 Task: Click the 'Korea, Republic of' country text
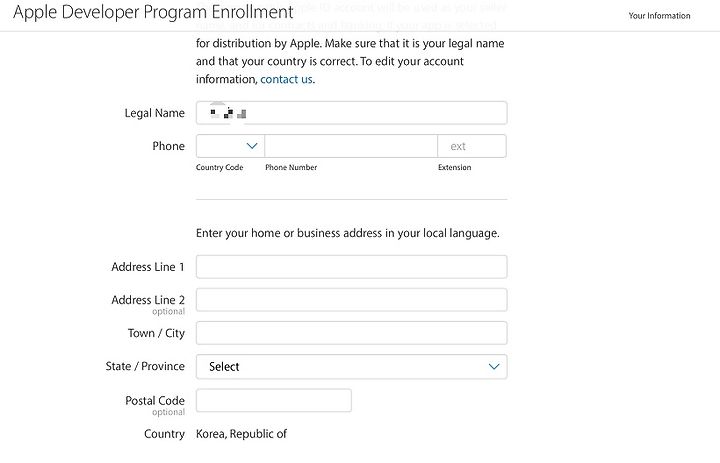(241, 434)
